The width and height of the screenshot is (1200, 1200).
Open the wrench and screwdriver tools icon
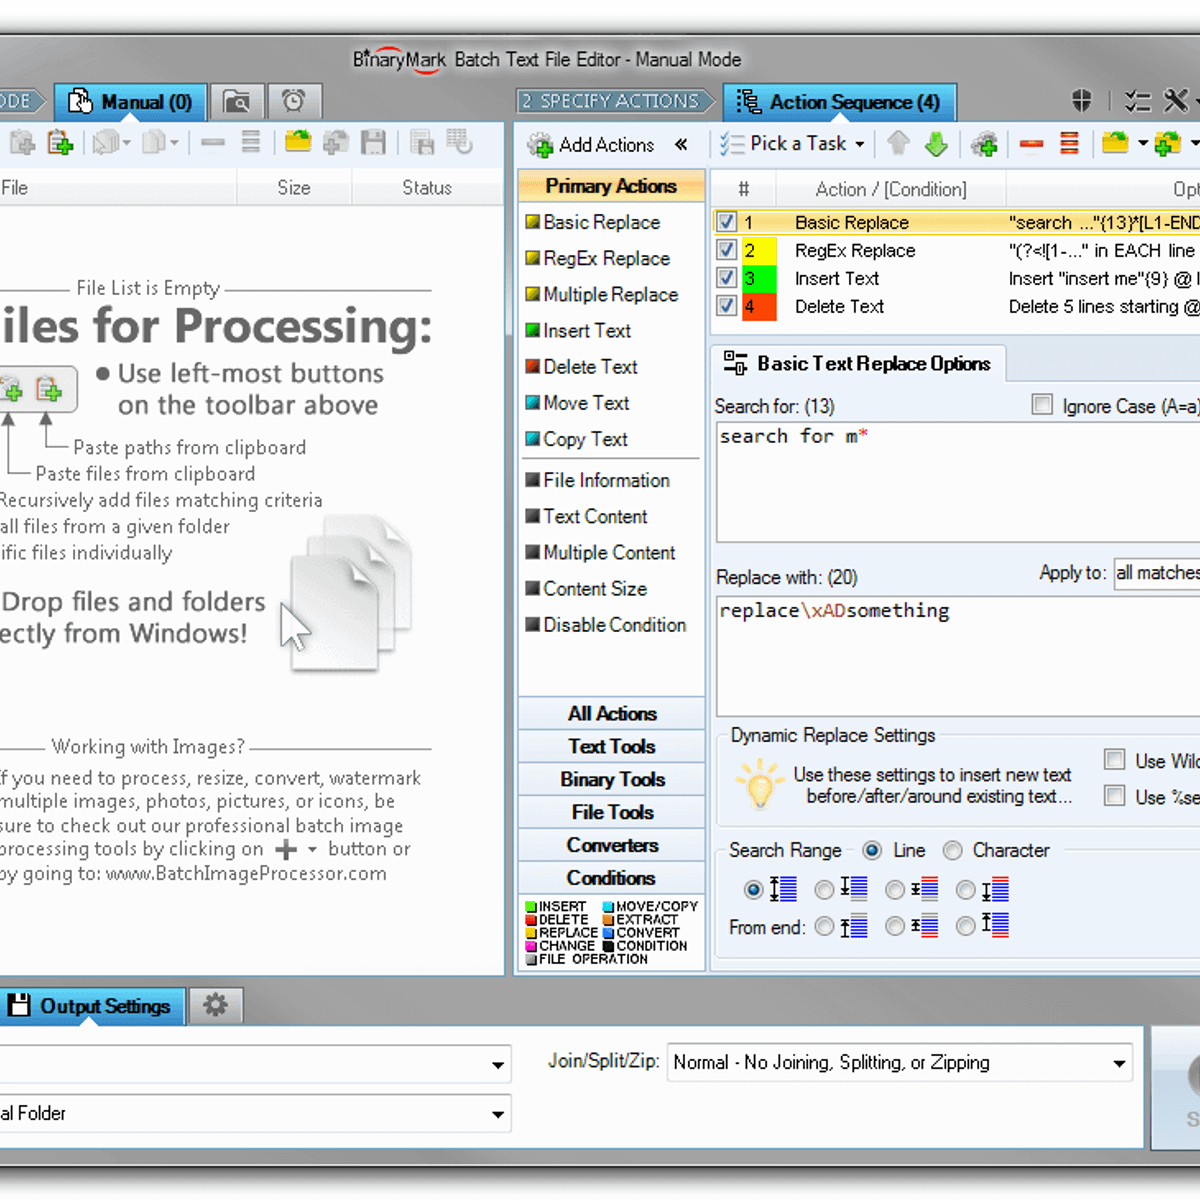pos(1176,101)
